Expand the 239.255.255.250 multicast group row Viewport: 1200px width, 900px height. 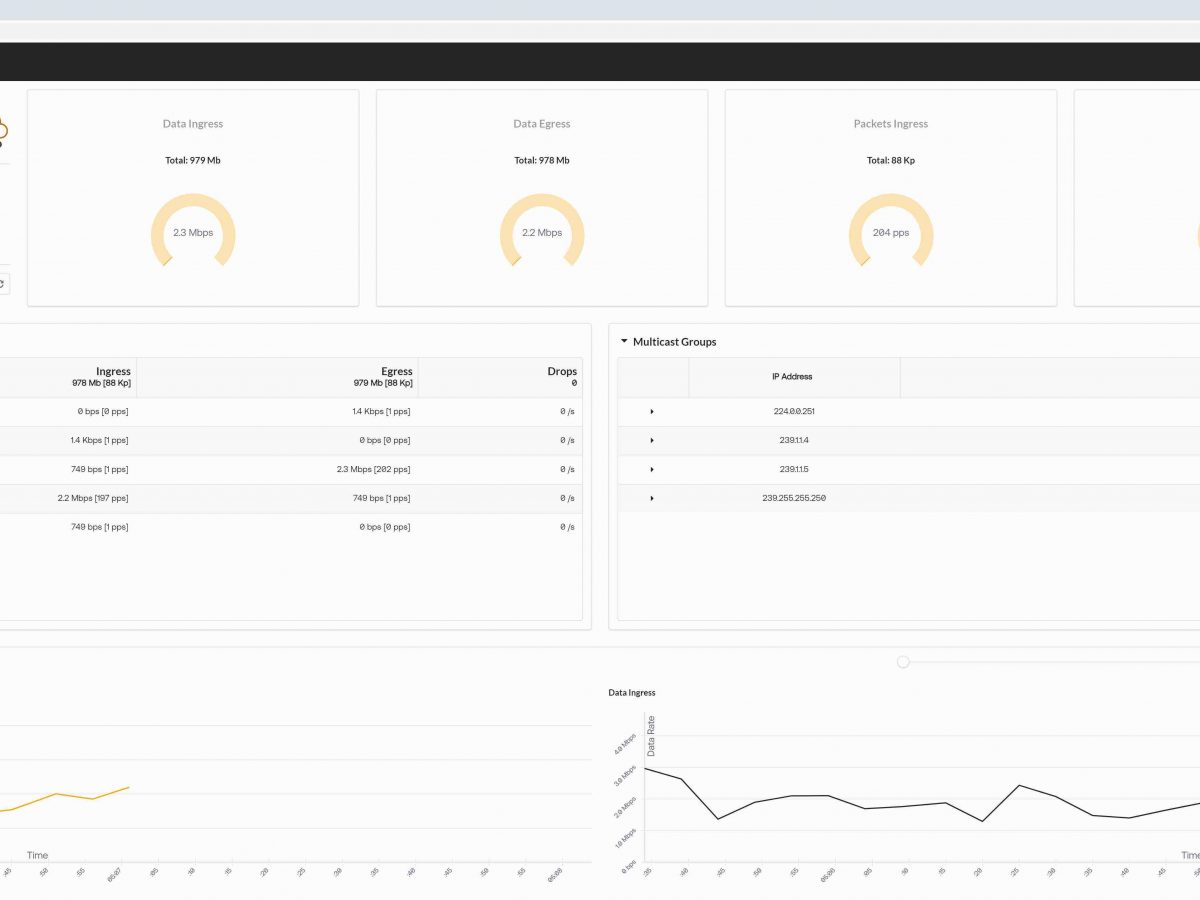click(652, 497)
